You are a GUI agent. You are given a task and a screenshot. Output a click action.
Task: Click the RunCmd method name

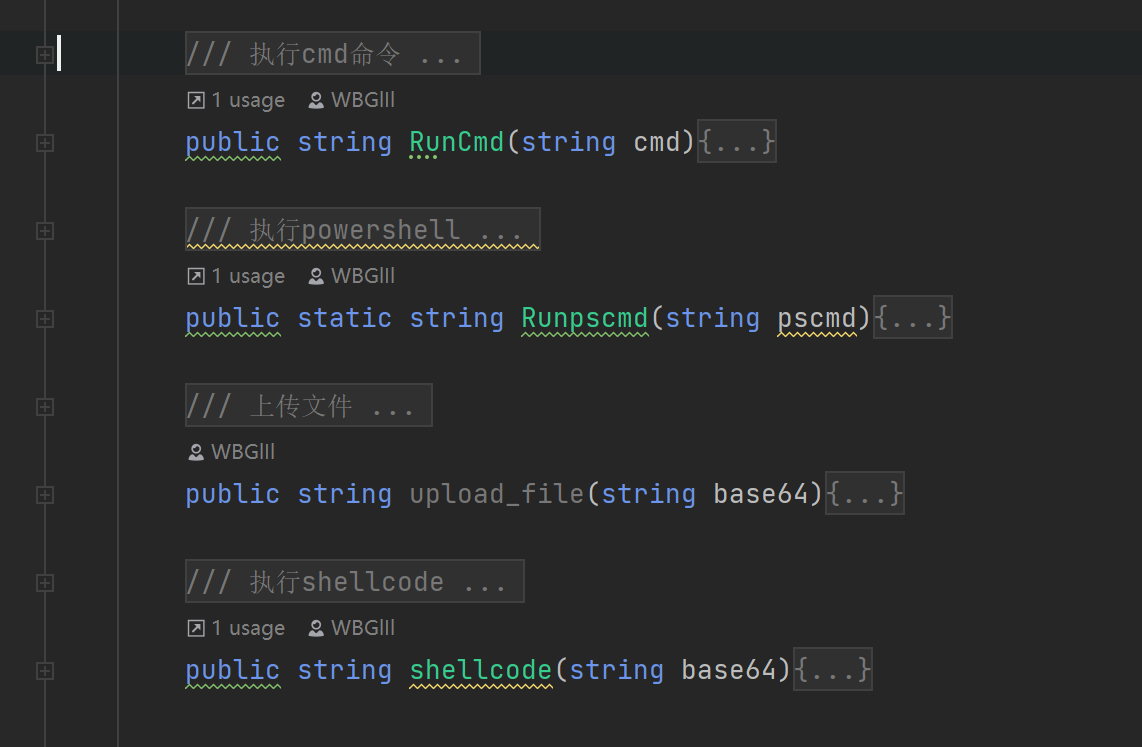click(x=457, y=142)
